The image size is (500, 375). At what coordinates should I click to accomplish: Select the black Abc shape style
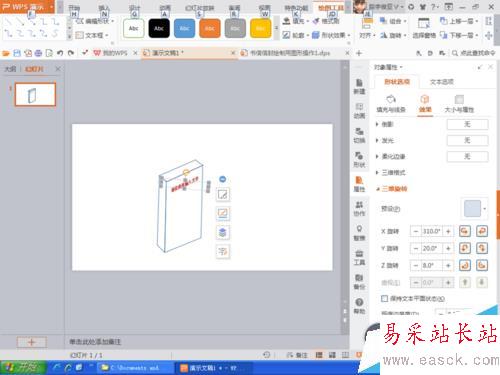(159, 28)
